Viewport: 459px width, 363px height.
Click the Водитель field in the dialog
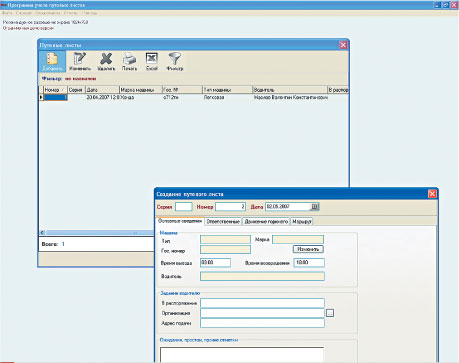click(262, 276)
